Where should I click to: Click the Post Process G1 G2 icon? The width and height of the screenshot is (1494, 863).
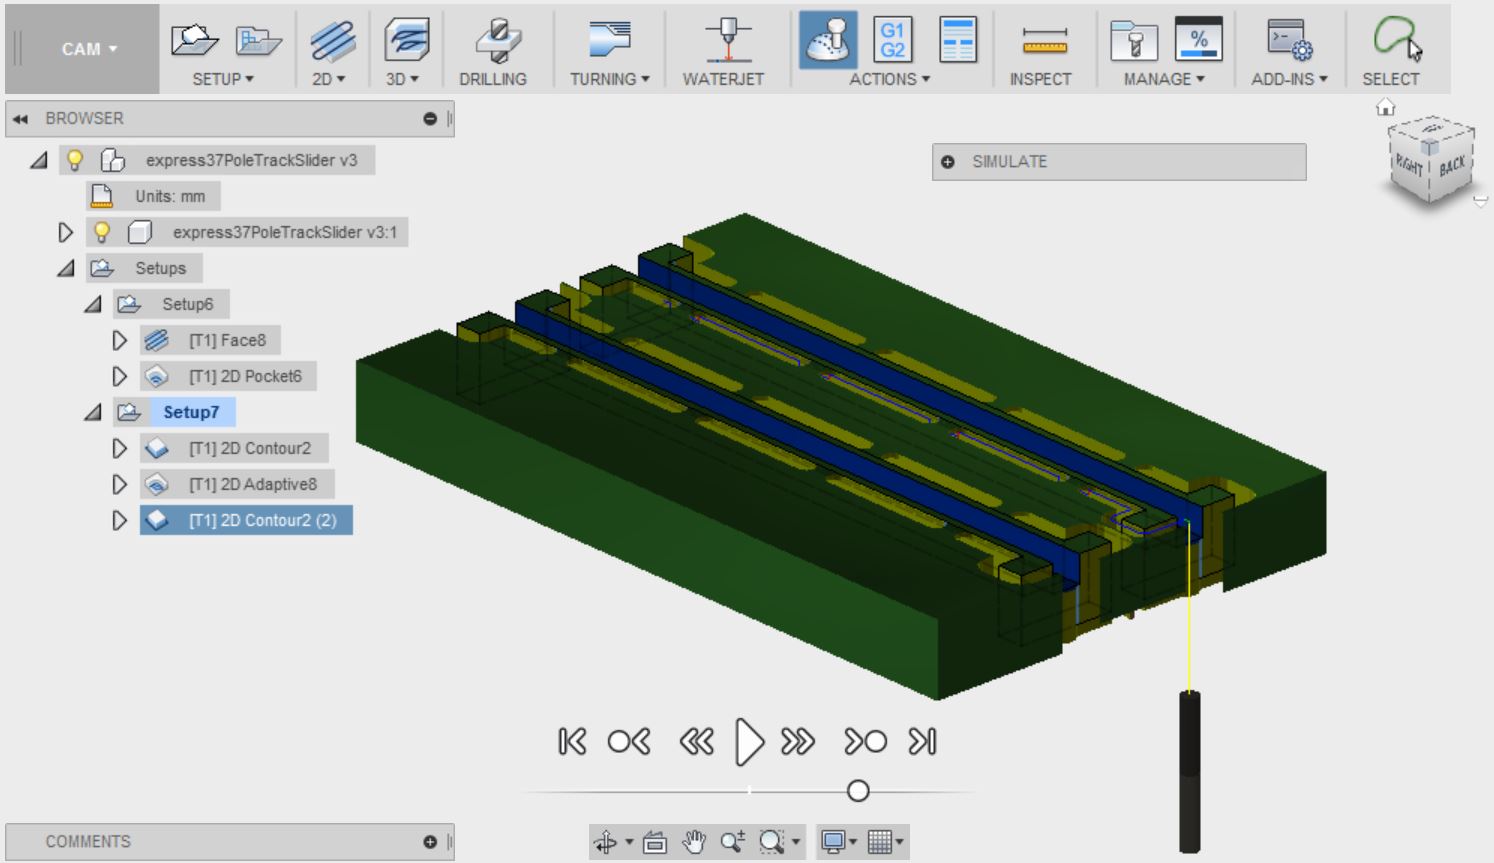892,40
